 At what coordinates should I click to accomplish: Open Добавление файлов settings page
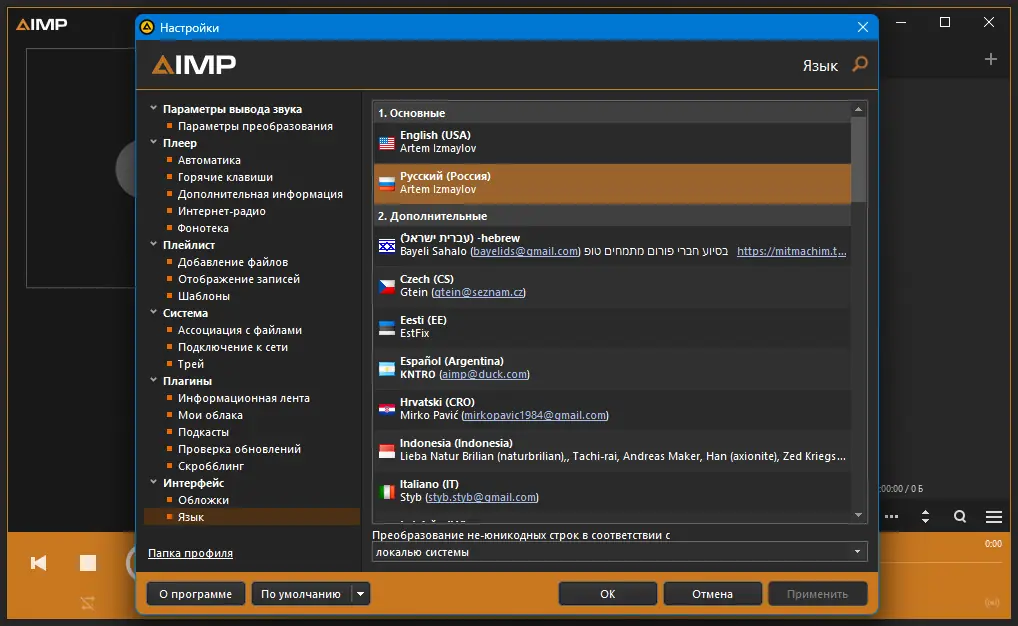(233, 262)
